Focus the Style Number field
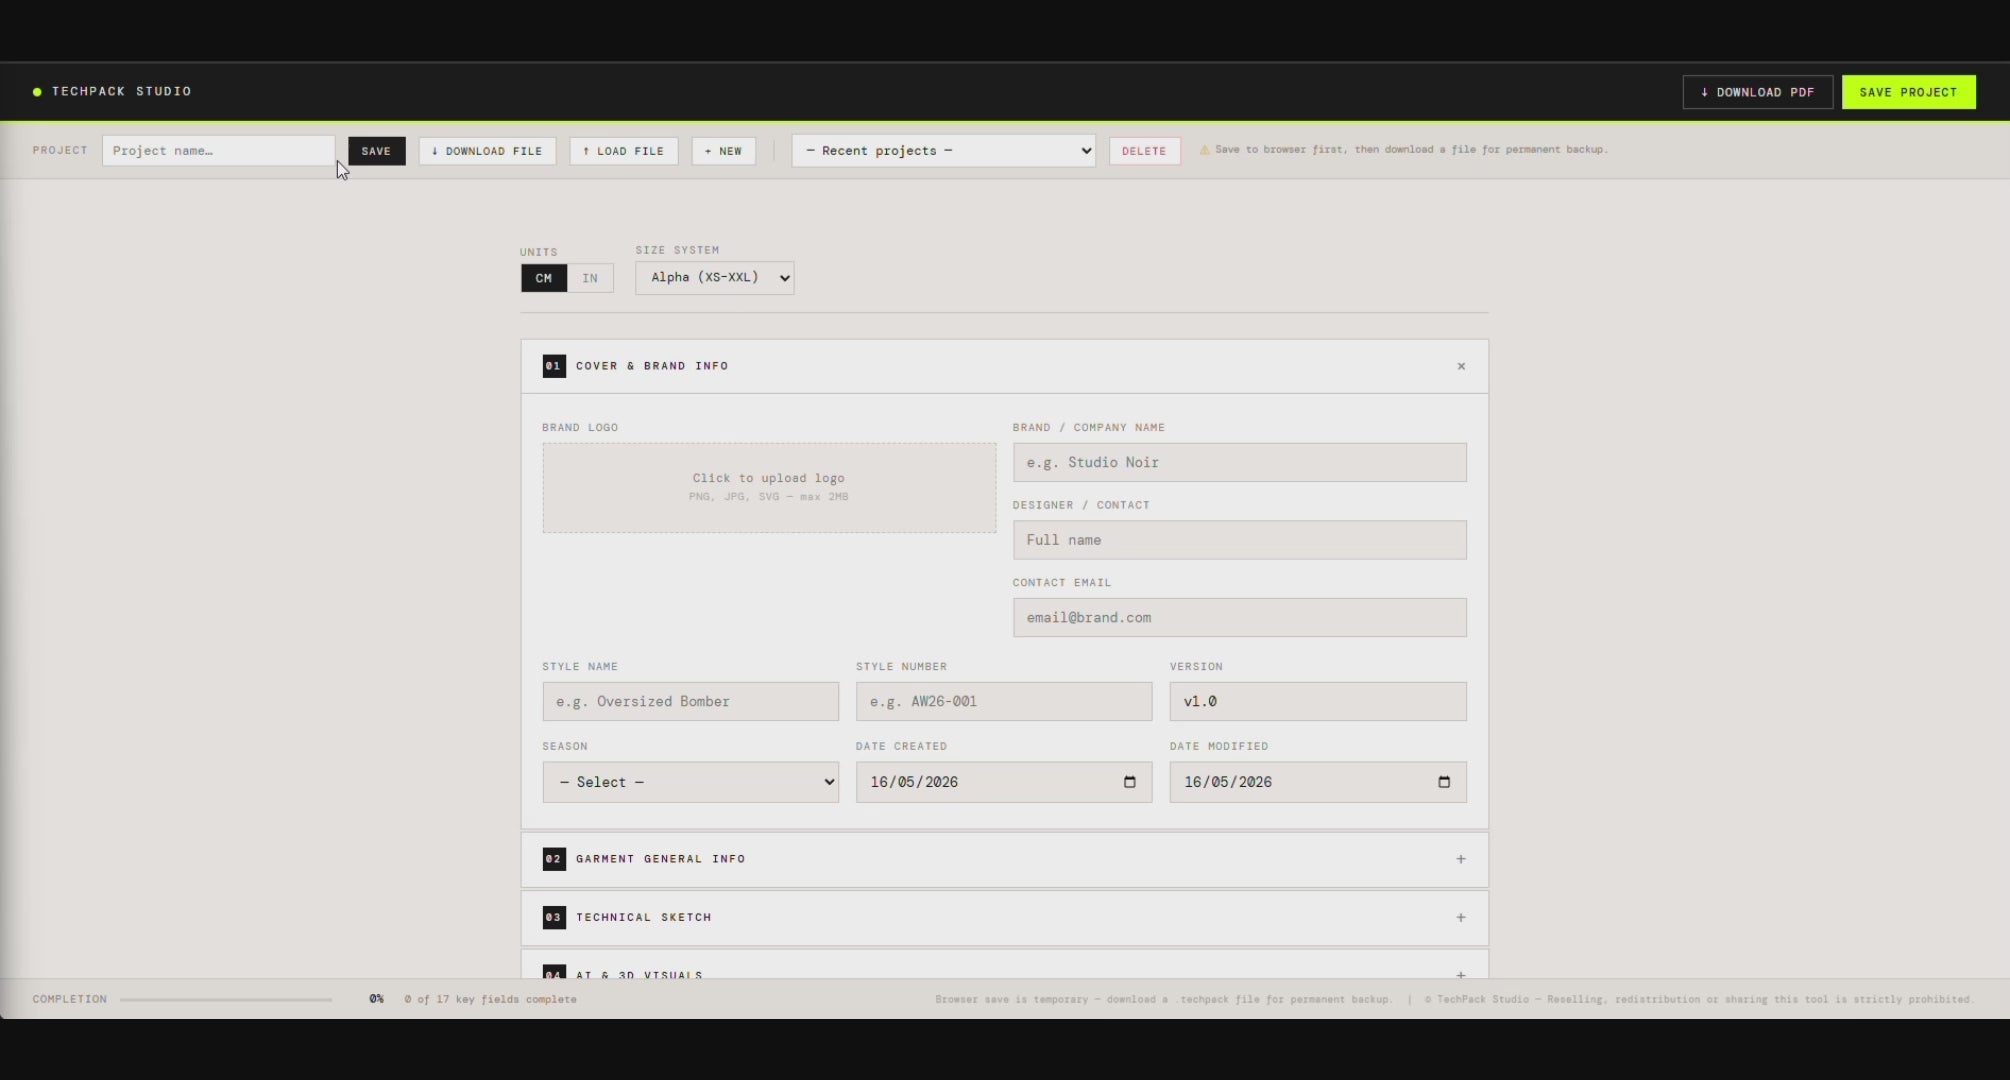Image resolution: width=2010 pixels, height=1080 pixels. tap(1004, 701)
